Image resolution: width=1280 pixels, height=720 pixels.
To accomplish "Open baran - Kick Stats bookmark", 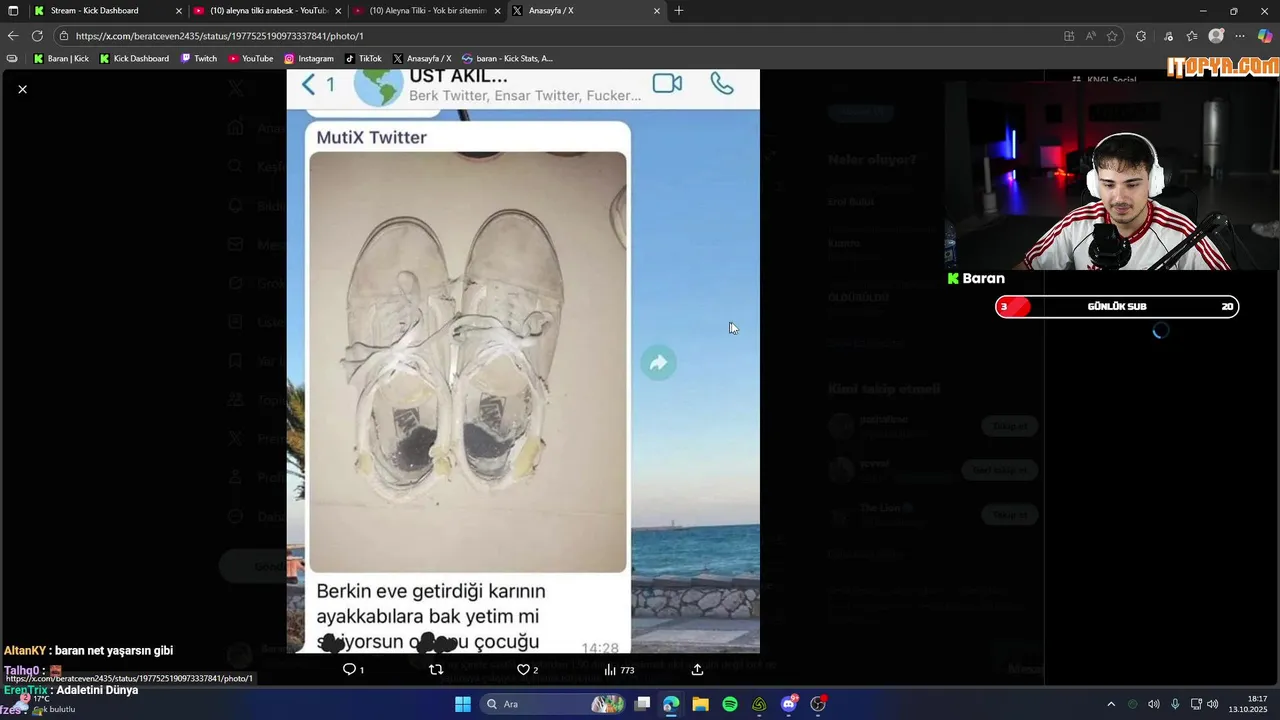I will [x=507, y=58].
